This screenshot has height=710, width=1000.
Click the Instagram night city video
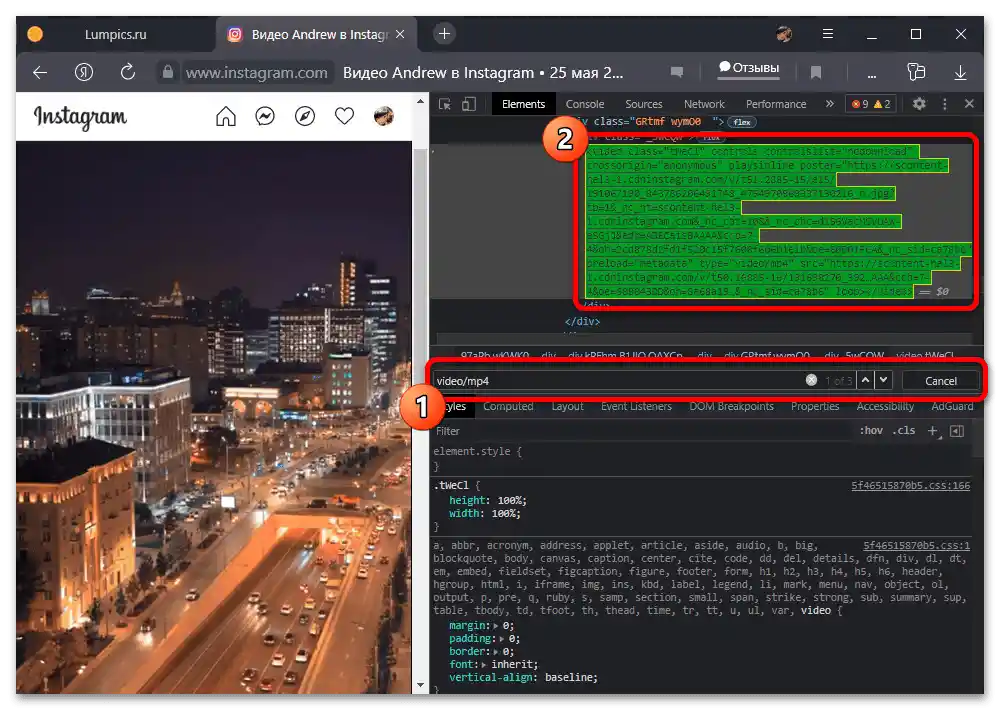[214, 417]
